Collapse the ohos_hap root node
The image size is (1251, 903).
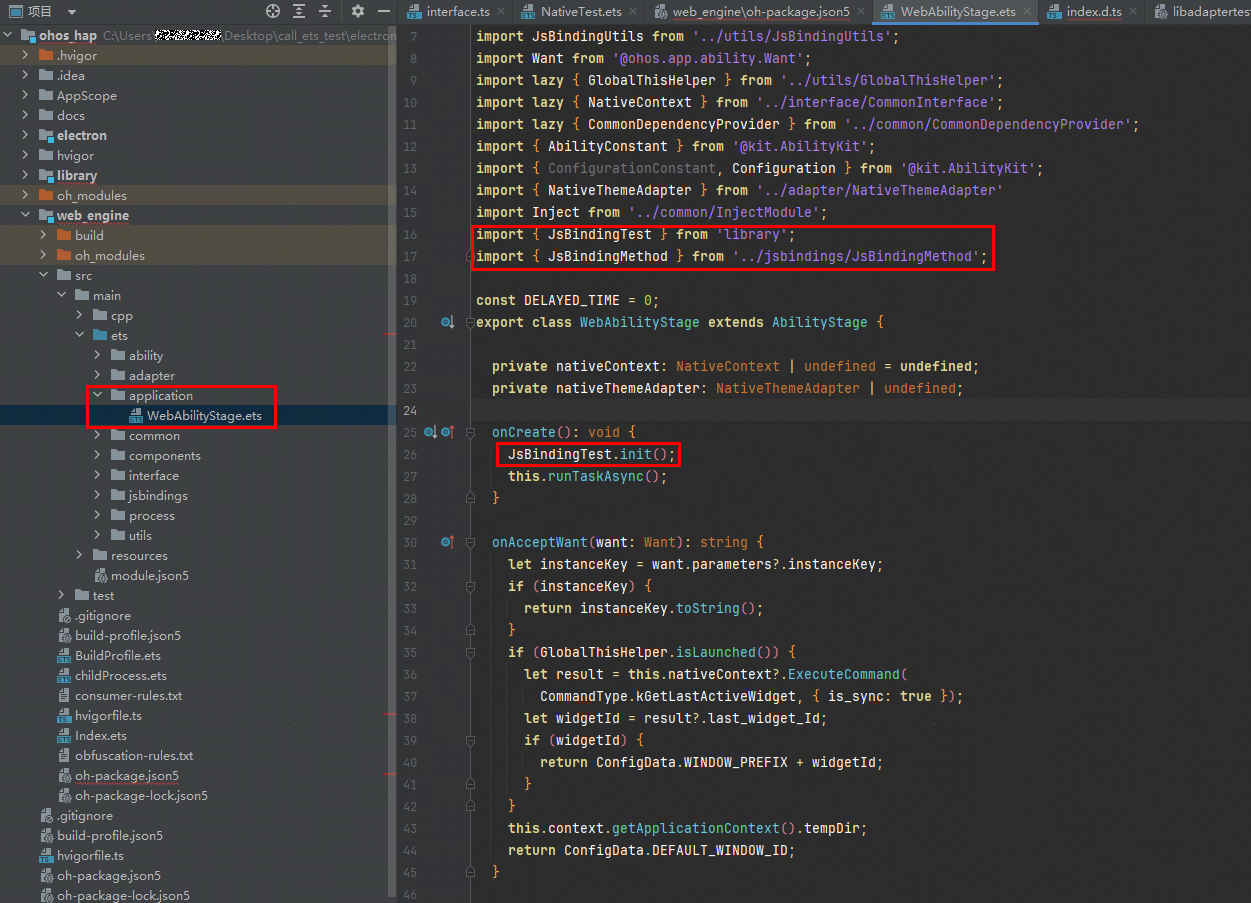9,35
